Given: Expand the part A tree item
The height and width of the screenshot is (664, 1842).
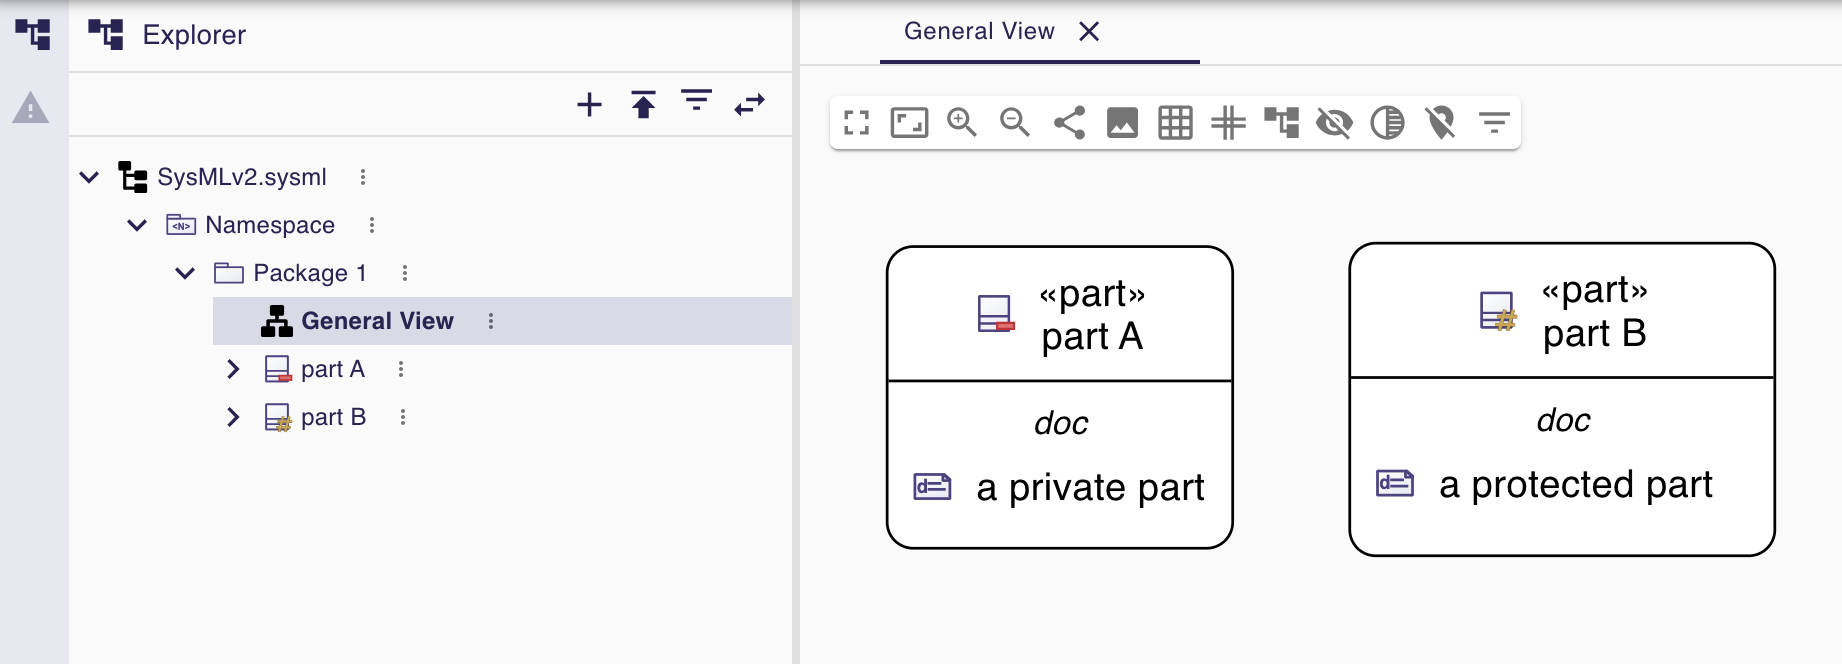Looking at the screenshot, I should pyautogui.click(x=233, y=369).
